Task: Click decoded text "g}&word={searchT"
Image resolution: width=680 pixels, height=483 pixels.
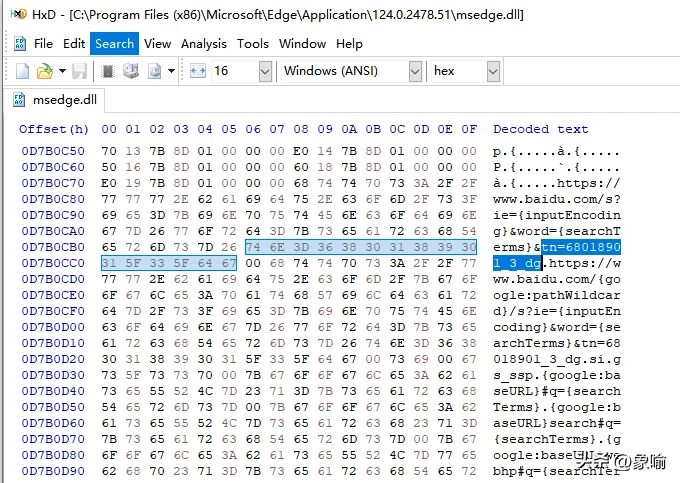Action: click(557, 232)
